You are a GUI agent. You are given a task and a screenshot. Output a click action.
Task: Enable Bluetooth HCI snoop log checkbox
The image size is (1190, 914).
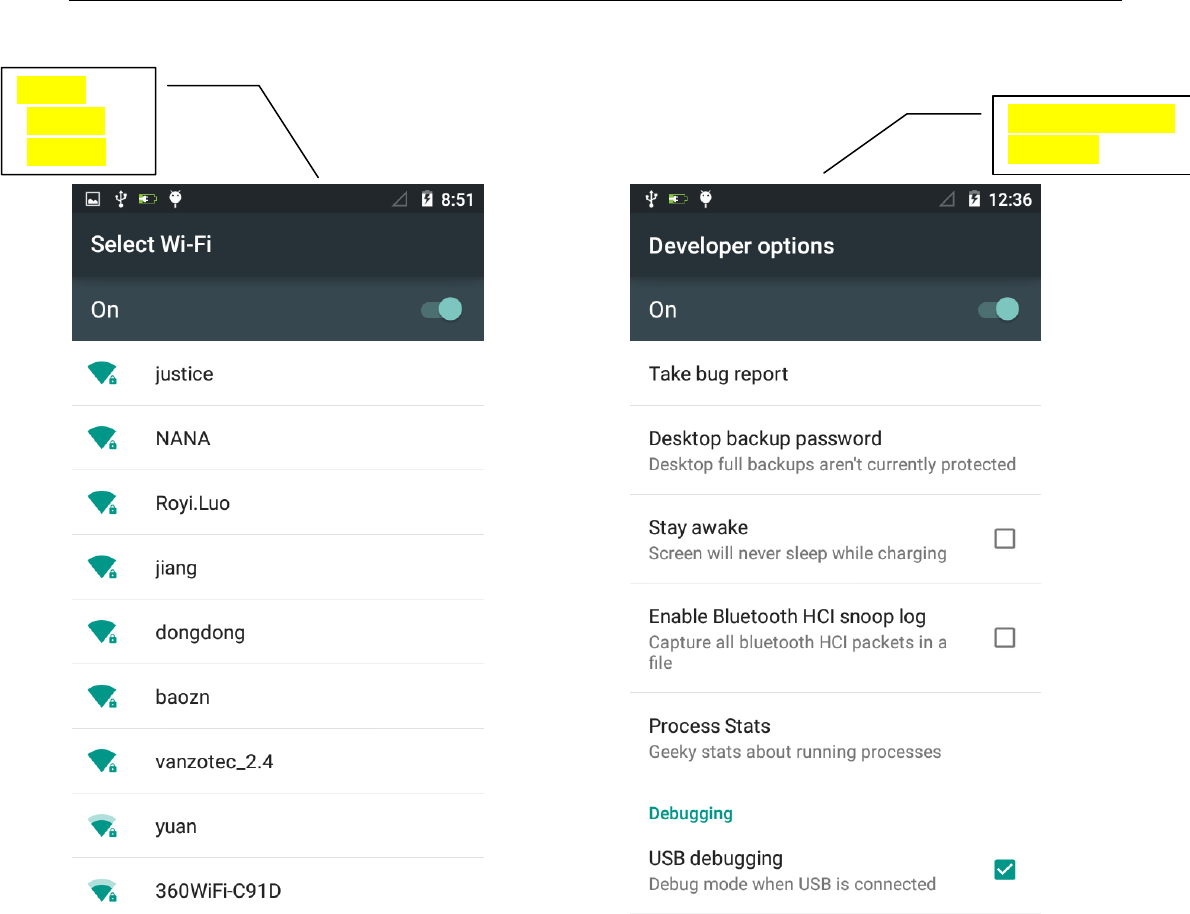click(1004, 637)
